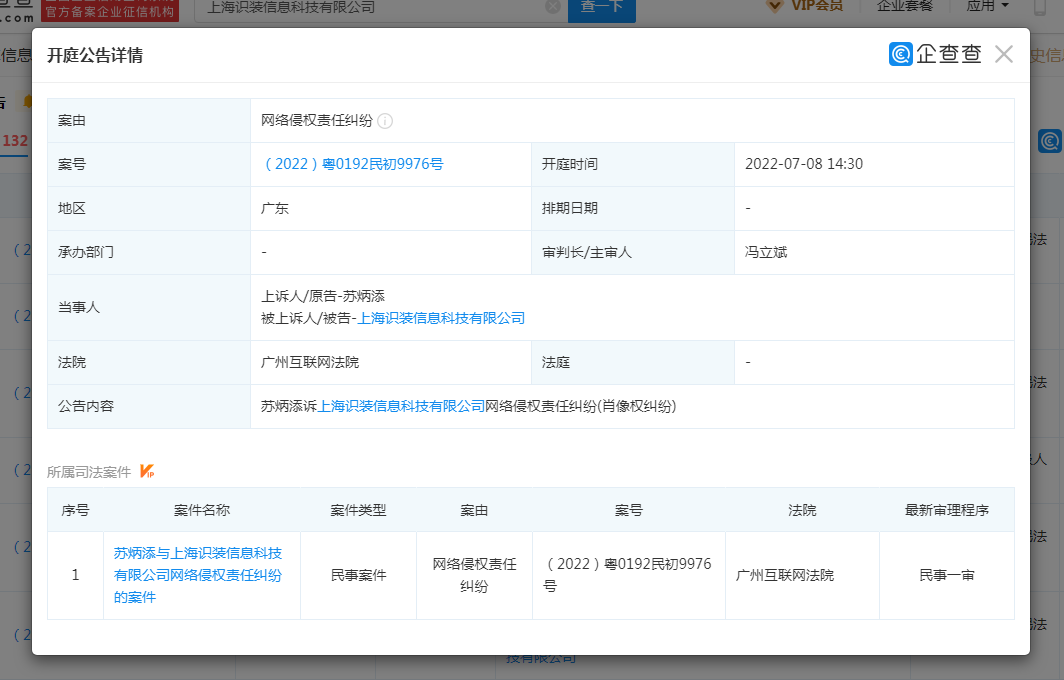Click the VIP badge beside 所属司法案件

(x=147, y=471)
